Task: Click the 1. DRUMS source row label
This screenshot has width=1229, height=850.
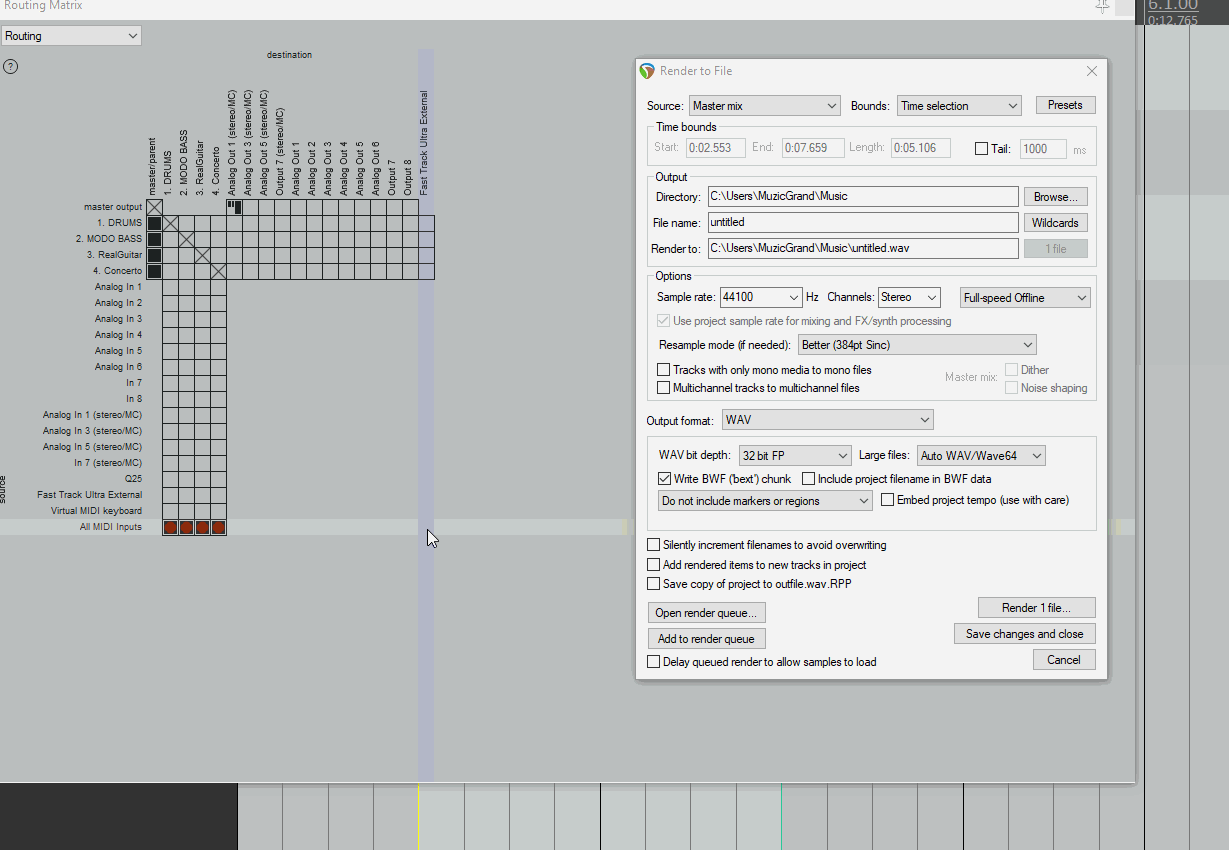Action: point(119,223)
